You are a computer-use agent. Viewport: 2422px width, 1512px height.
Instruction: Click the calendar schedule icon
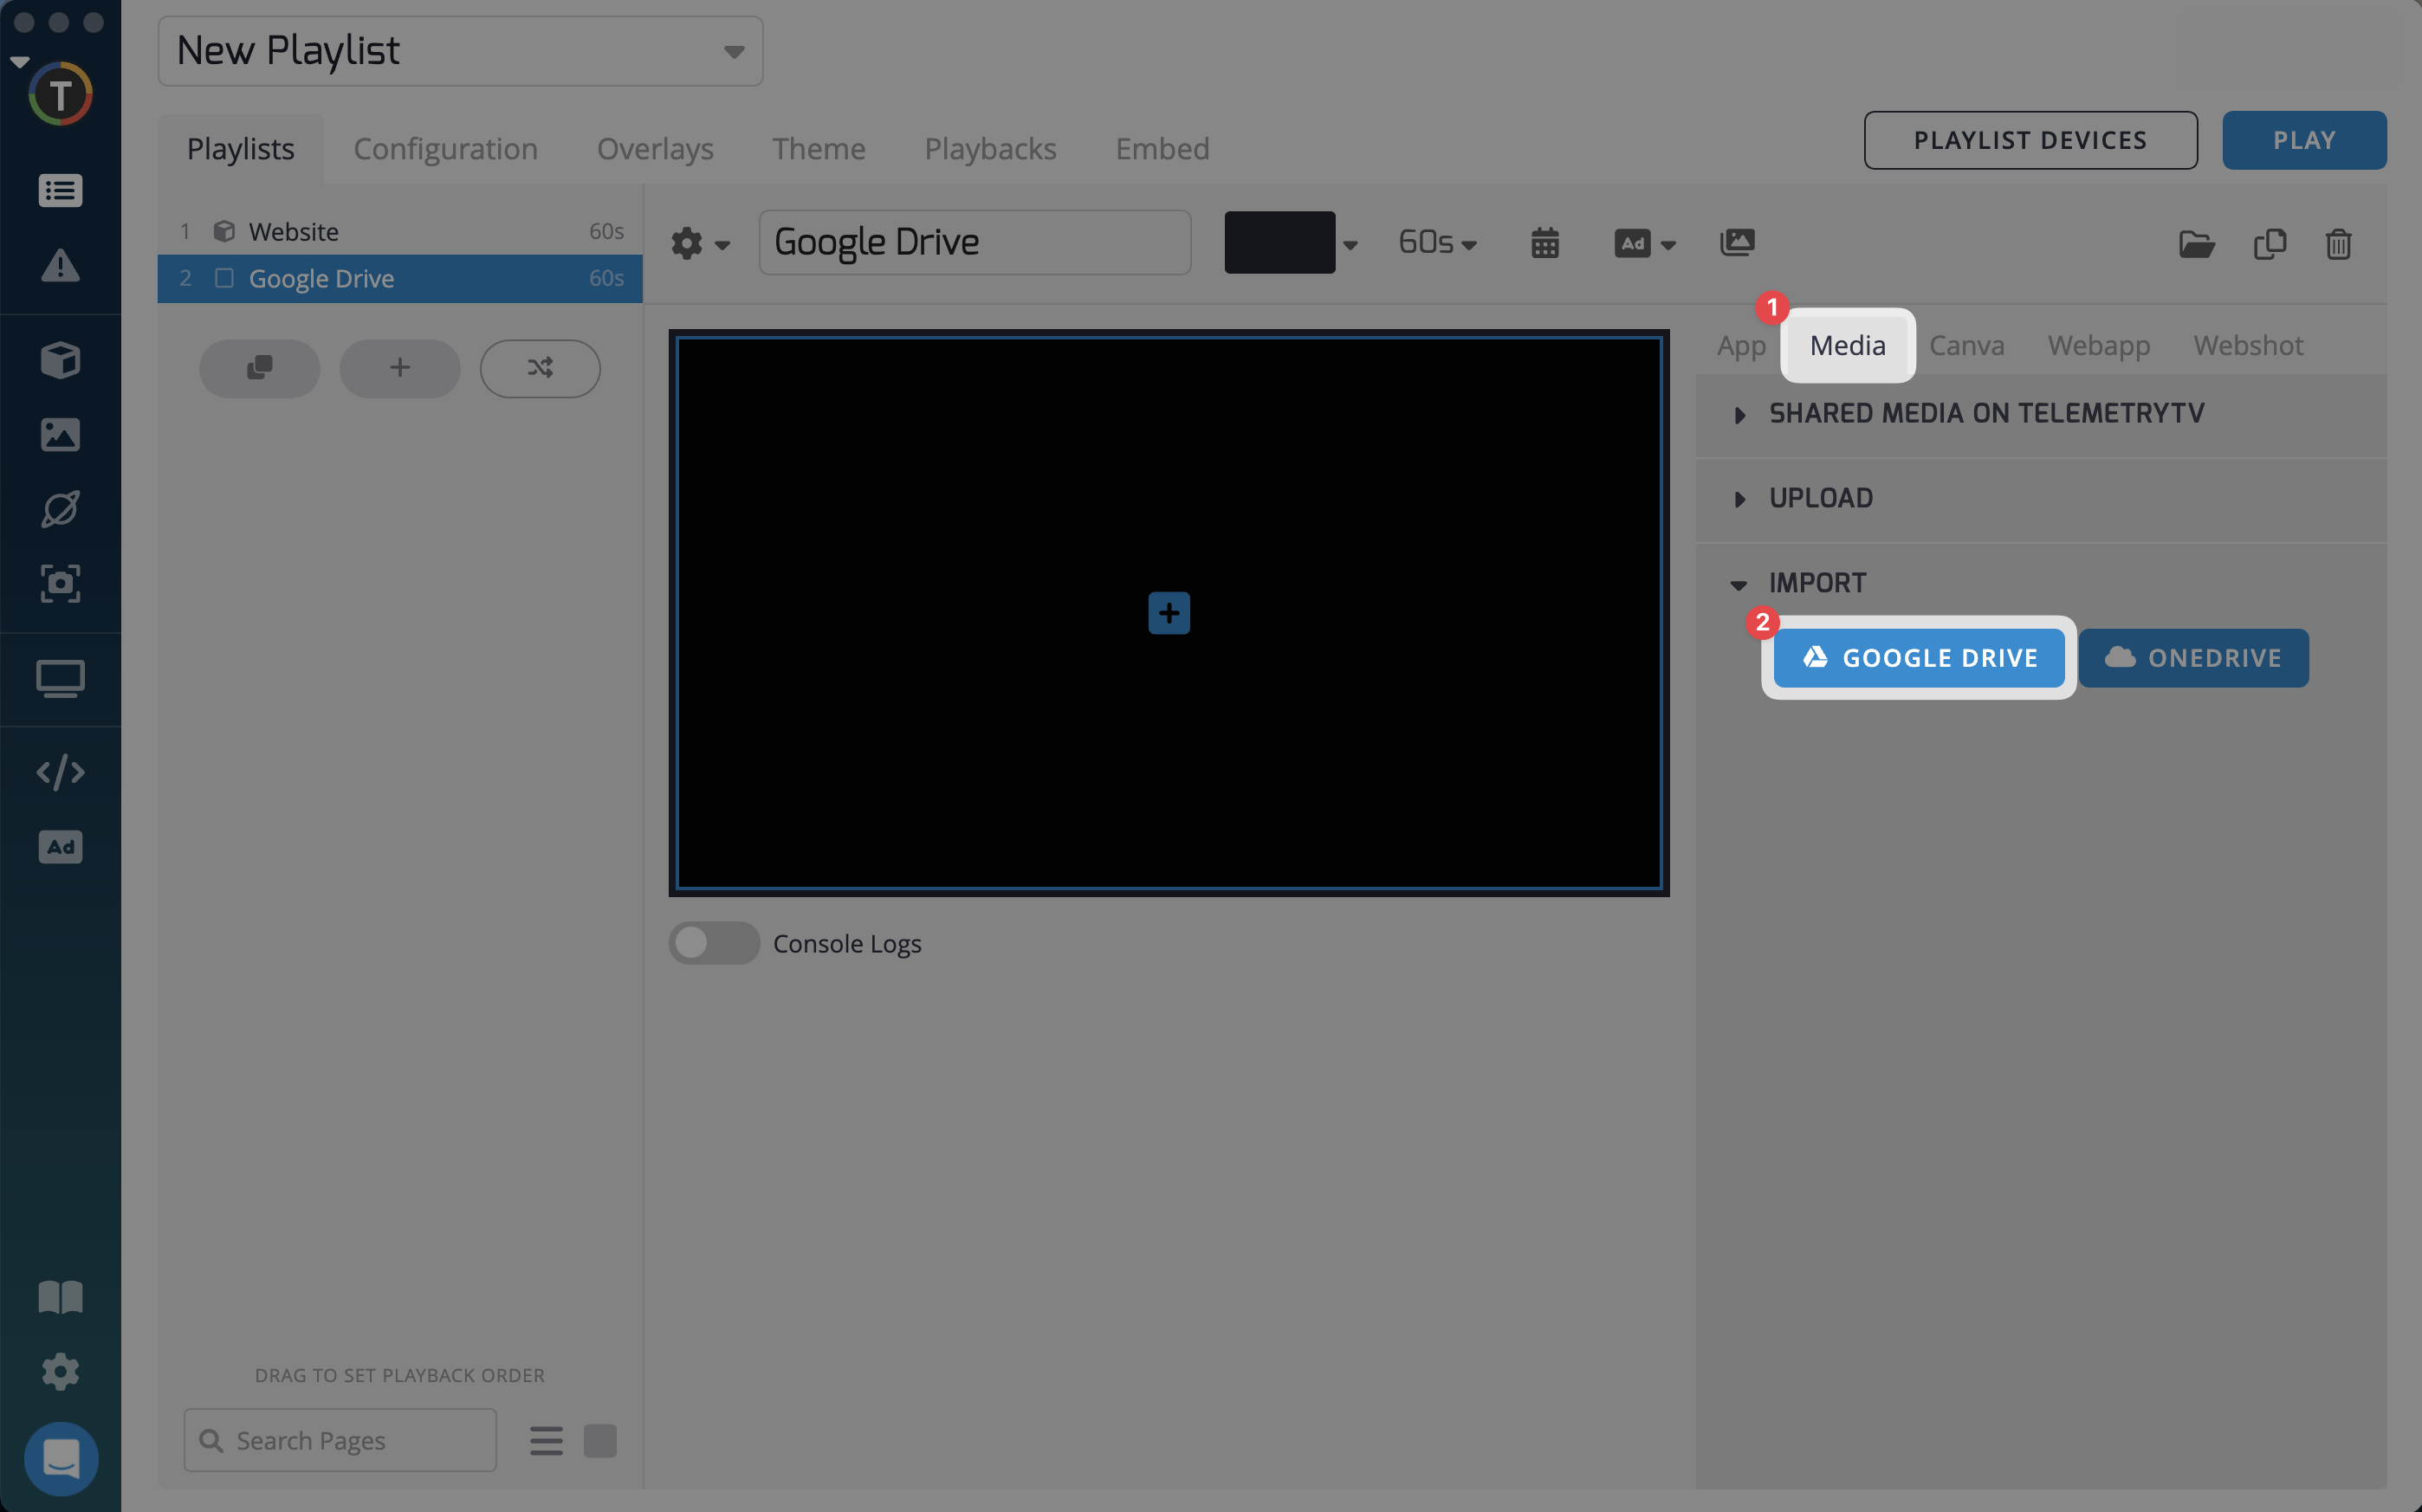click(1544, 243)
